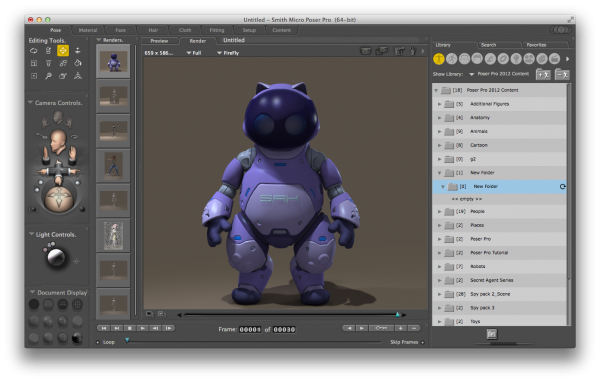This screenshot has height=382, width=600.
Task: Switch to the Preview tab
Action: tap(159, 41)
